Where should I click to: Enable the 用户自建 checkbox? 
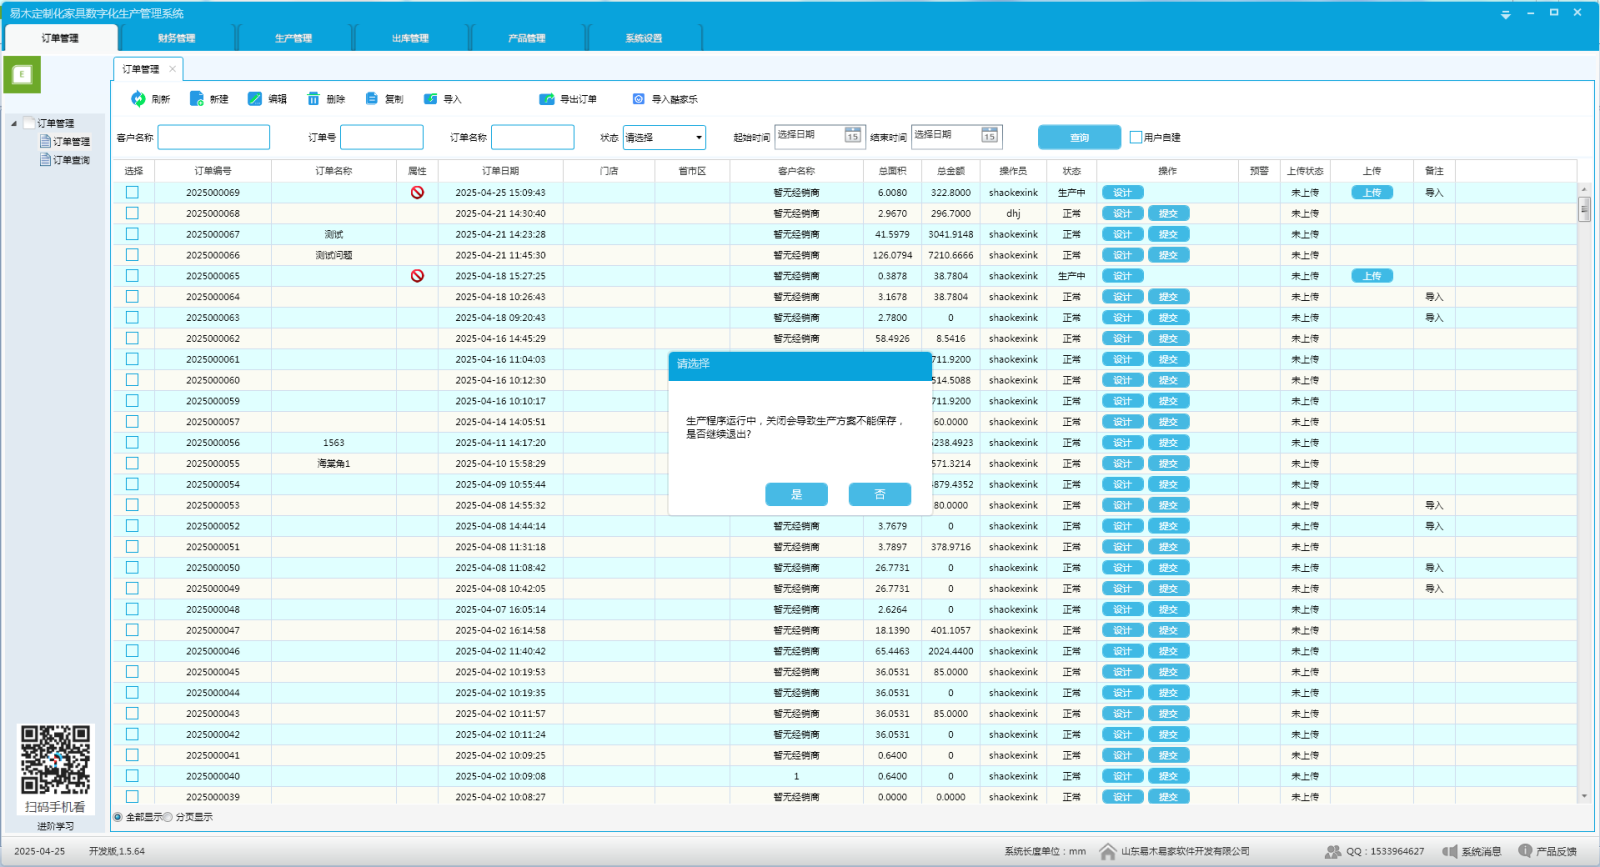(x=1136, y=137)
